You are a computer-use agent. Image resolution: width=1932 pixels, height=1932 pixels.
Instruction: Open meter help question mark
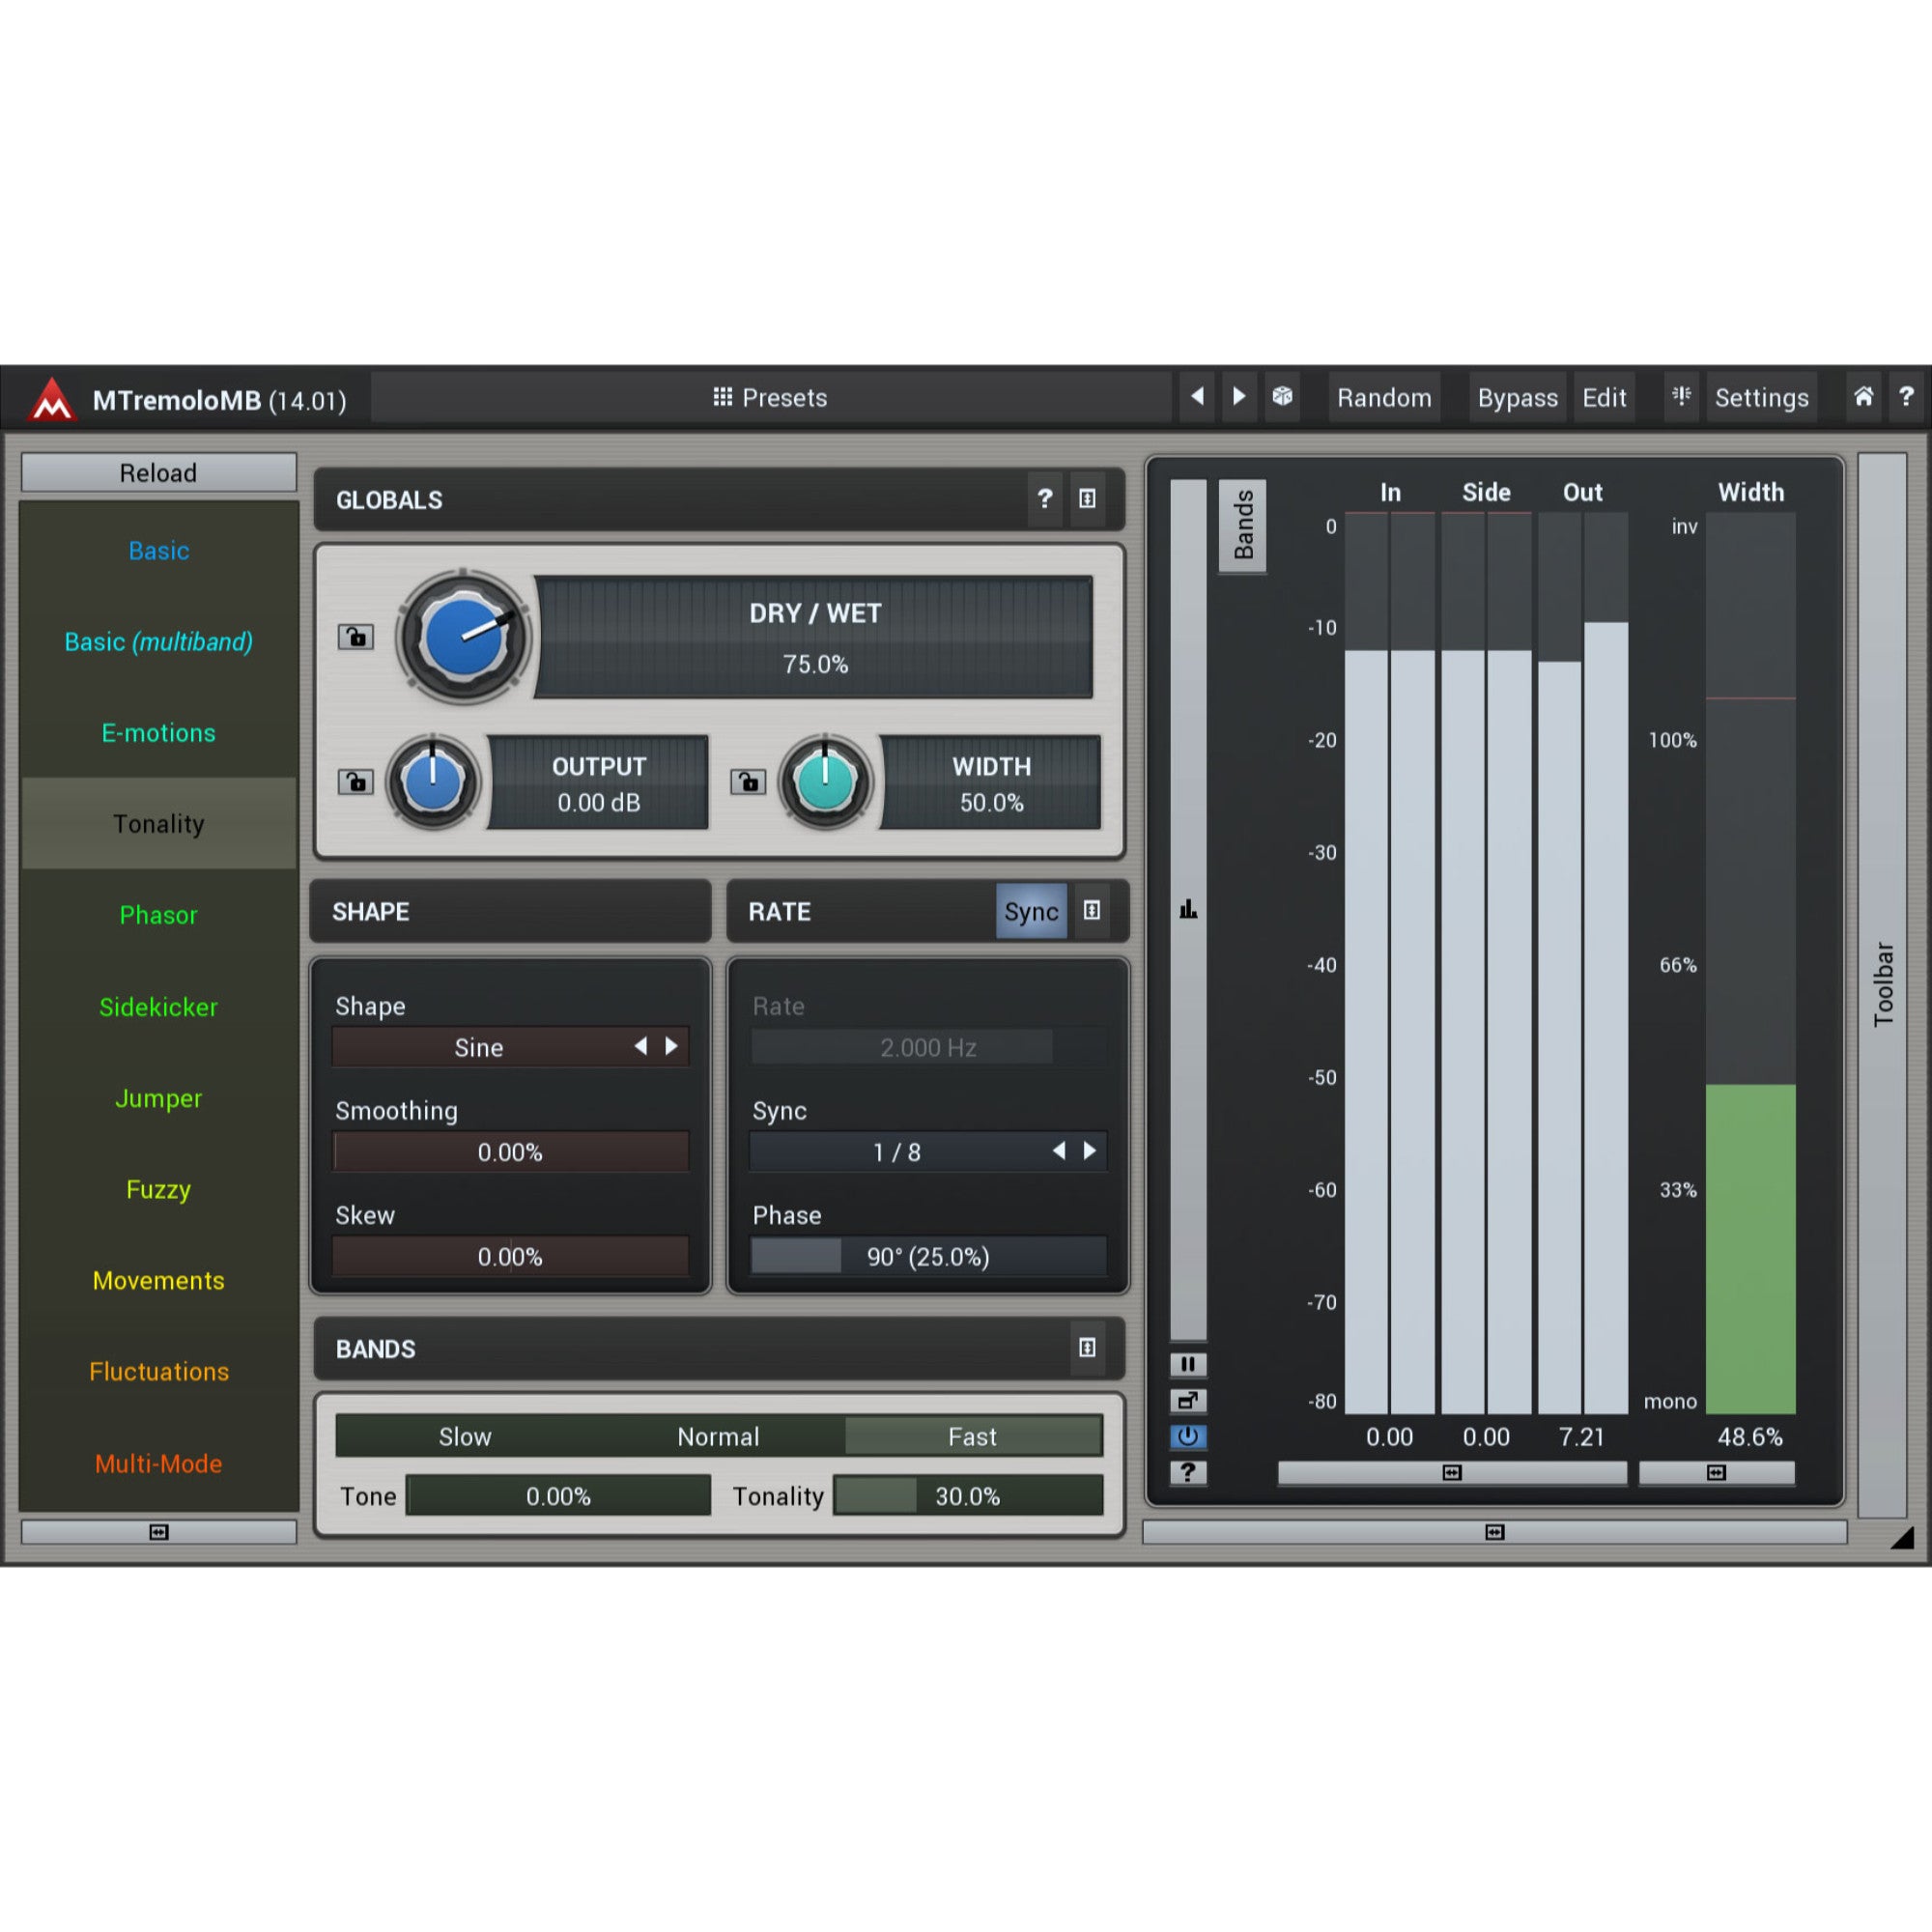tap(1188, 1472)
